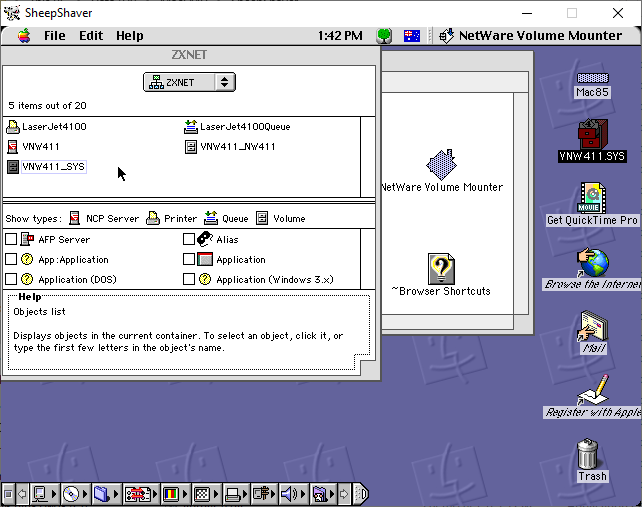The width and height of the screenshot is (642, 507).
Task: Open the Apple menu
Action: point(24,36)
